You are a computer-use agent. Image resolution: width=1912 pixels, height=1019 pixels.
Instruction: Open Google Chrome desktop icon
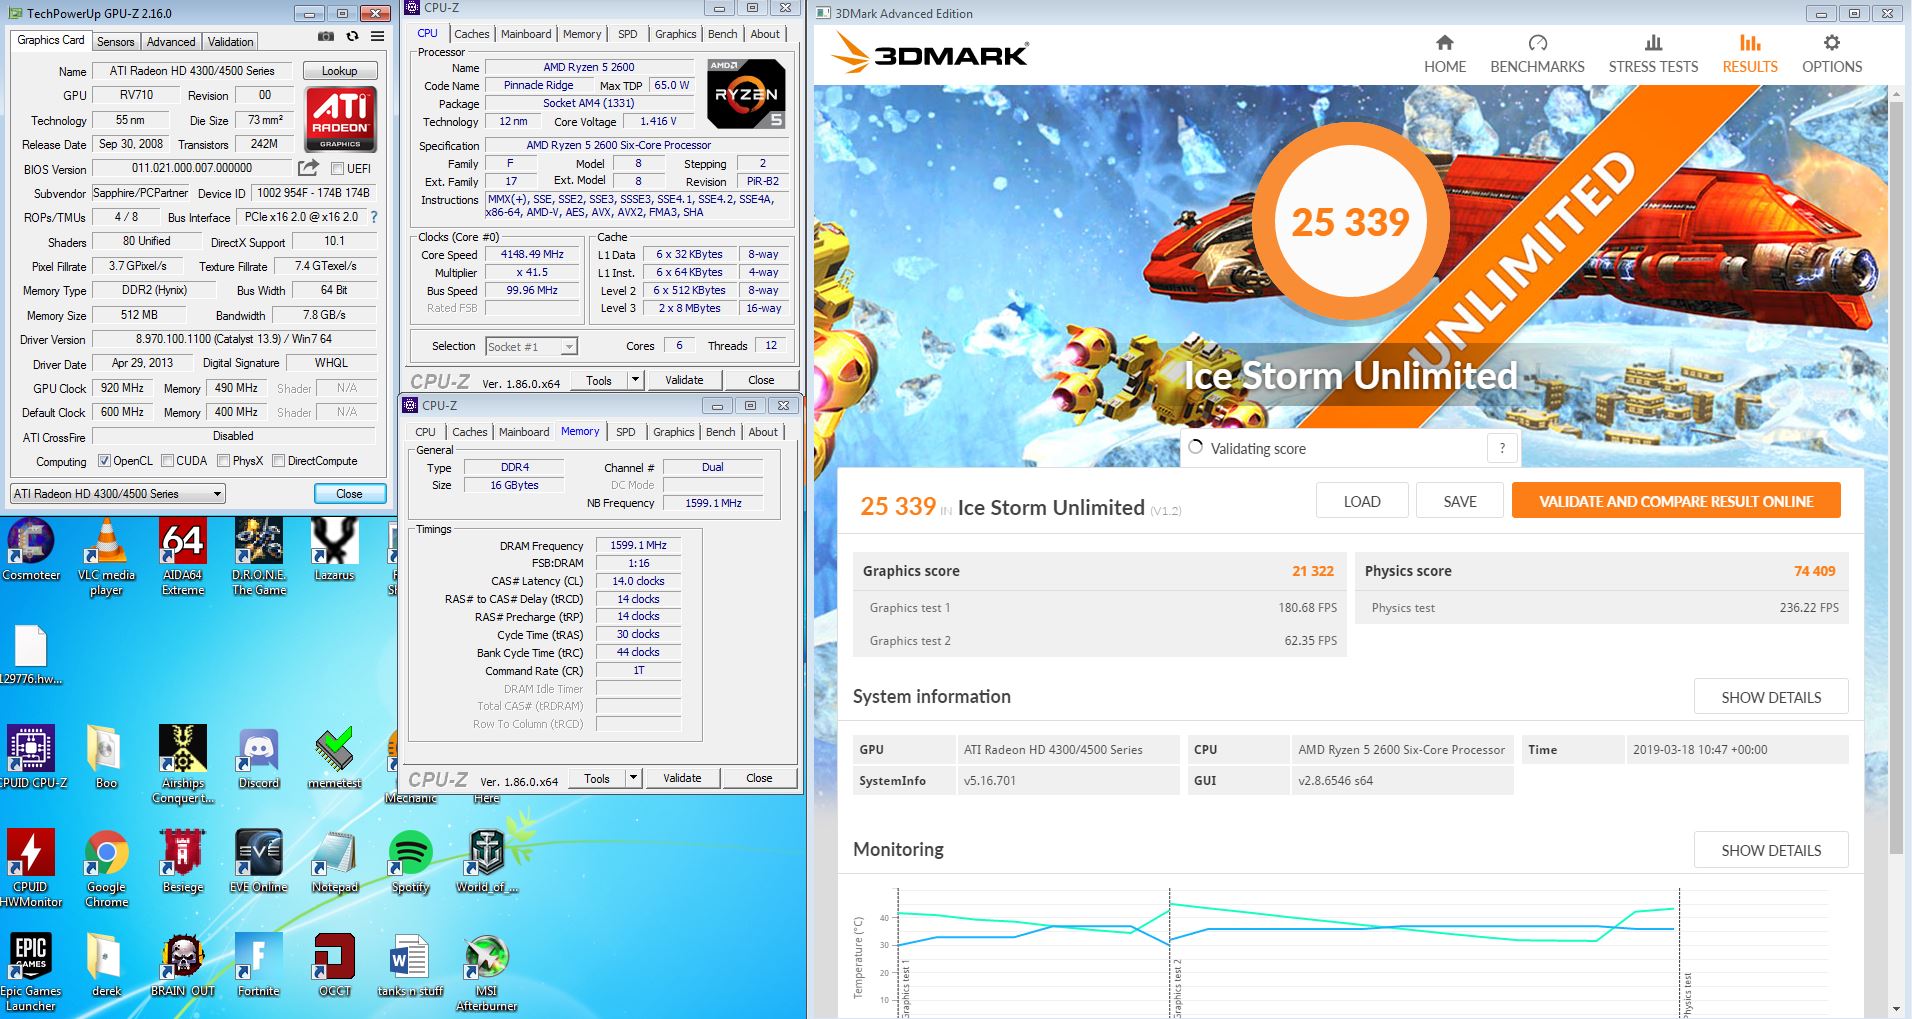tap(106, 867)
